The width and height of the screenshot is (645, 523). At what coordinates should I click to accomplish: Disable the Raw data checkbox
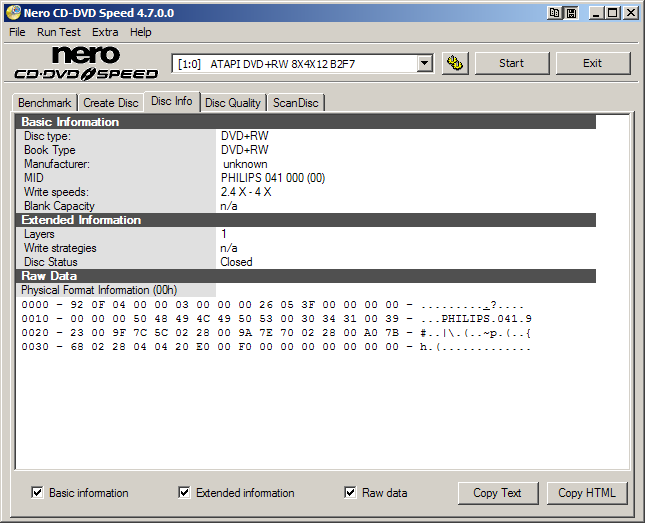[x=350, y=492]
